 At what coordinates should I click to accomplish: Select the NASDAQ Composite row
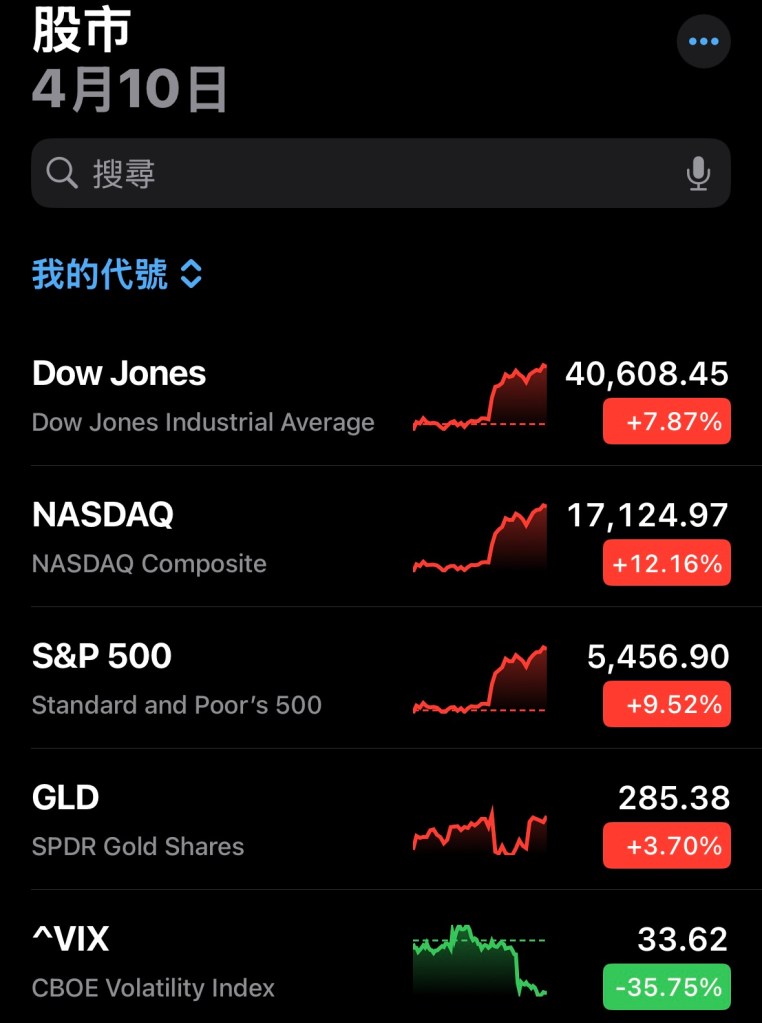150,539
